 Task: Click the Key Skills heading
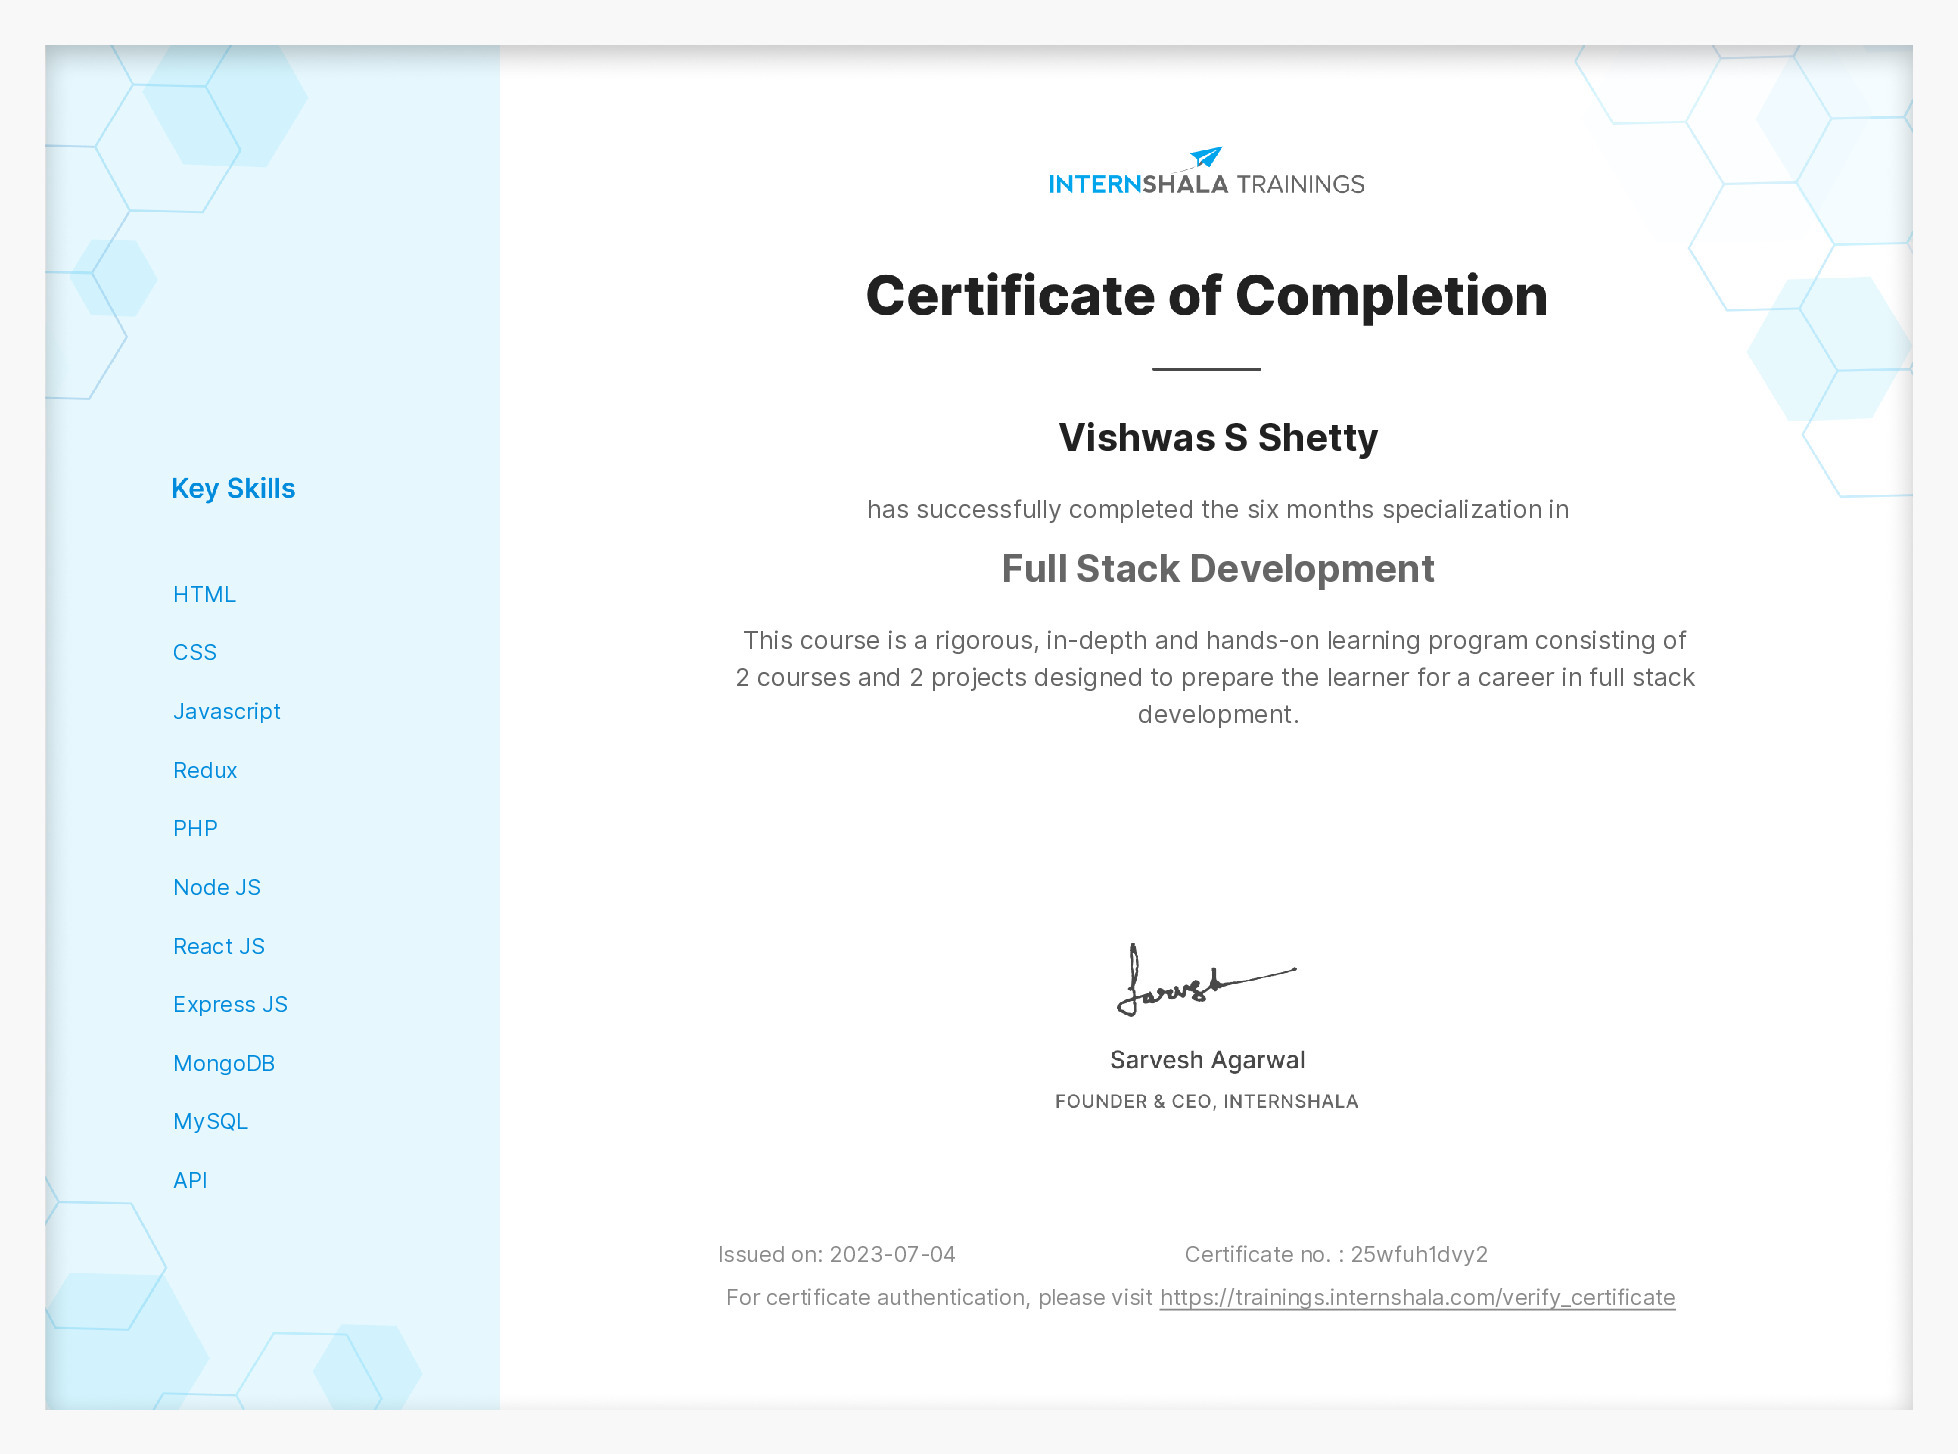click(x=233, y=489)
